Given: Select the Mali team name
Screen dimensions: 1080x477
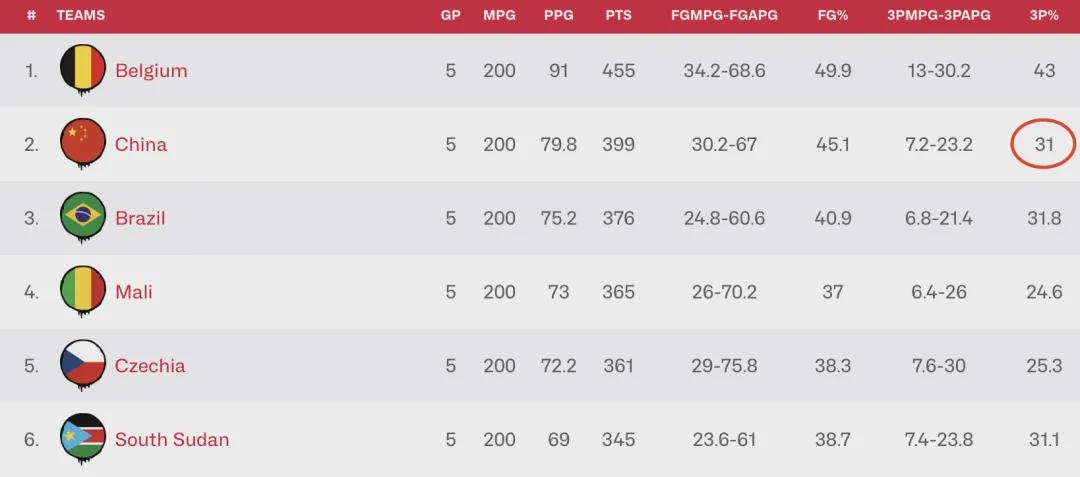Looking at the screenshot, I should click(x=134, y=293).
